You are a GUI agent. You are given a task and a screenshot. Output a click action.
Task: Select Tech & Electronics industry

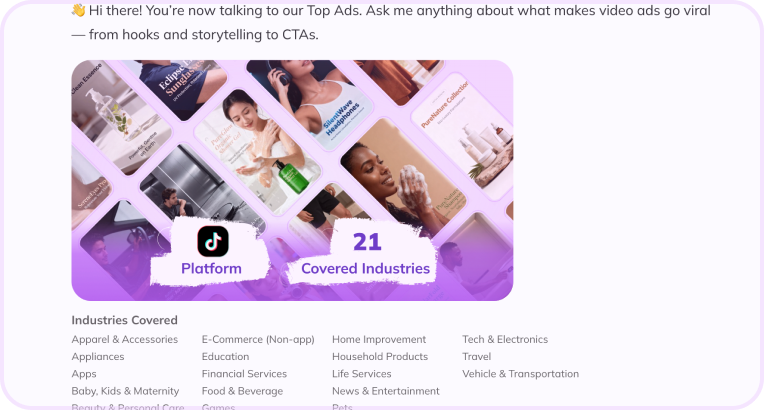click(x=505, y=339)
